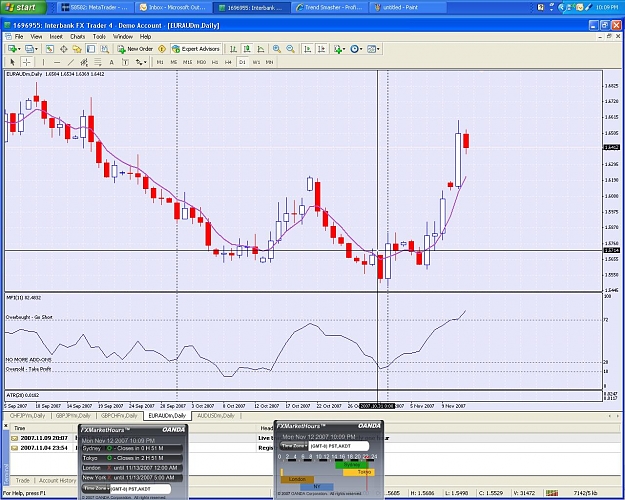This screenshot has width=625, height=500.
Task: Switch to the GBPJPYm,Daily chart tab
Action: point(73,415)
